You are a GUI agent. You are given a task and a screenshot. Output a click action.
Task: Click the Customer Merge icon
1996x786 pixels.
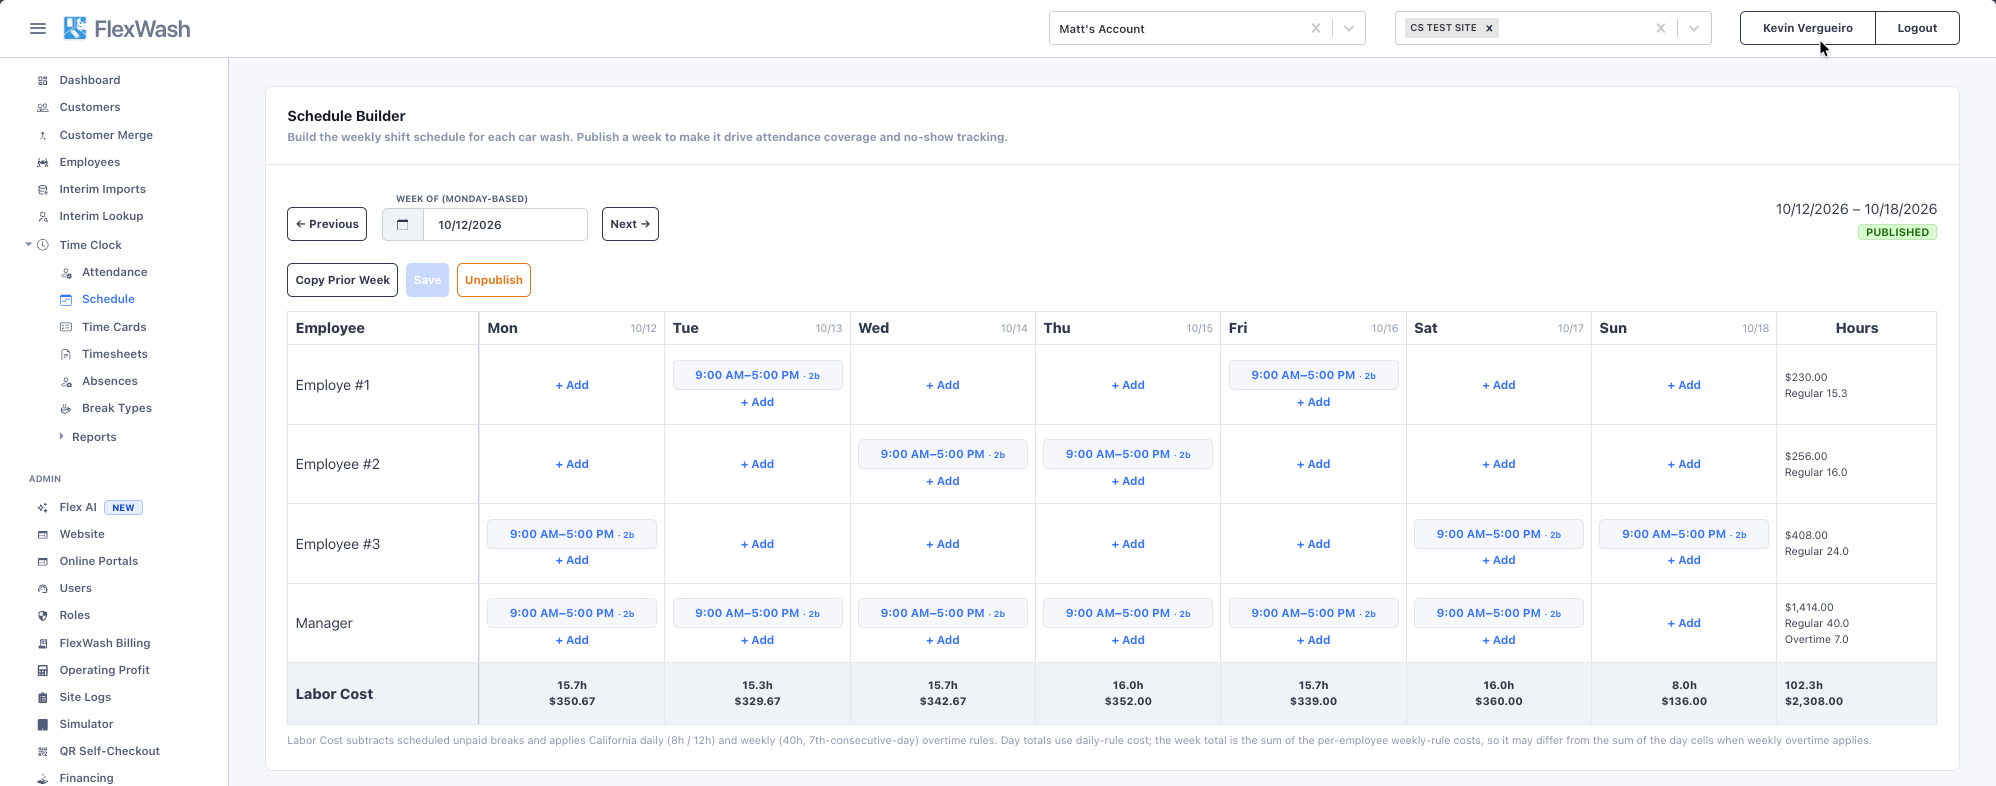tap(43, 136)
